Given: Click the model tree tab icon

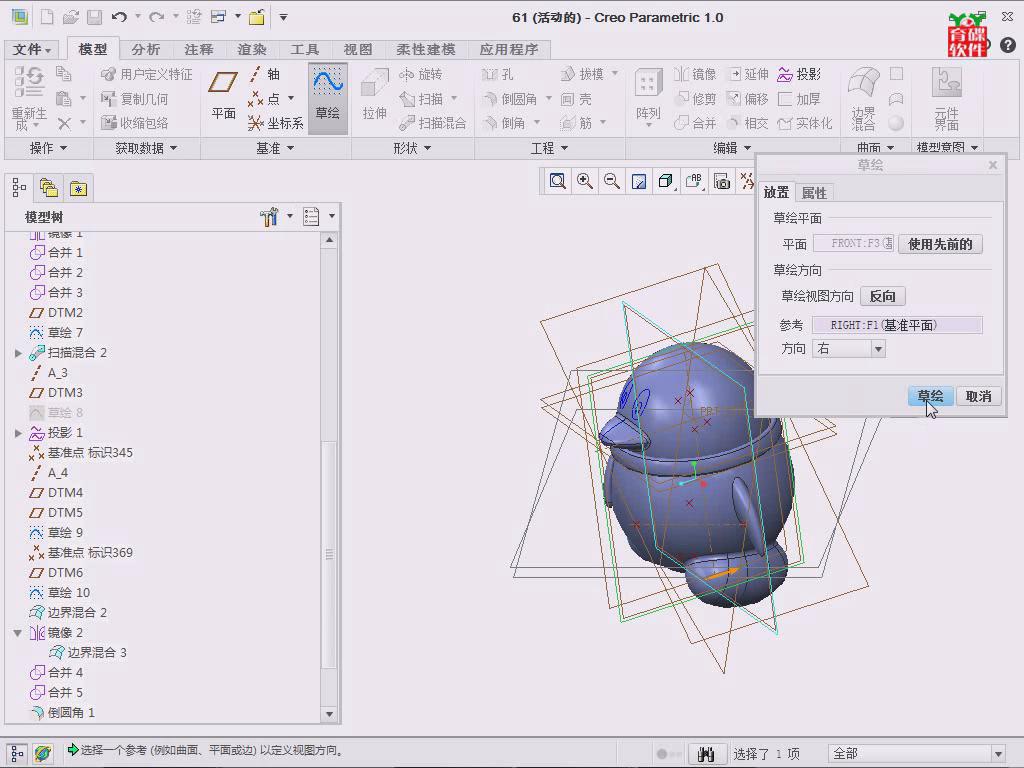Looking at the screenshot, I should point(19,188).
